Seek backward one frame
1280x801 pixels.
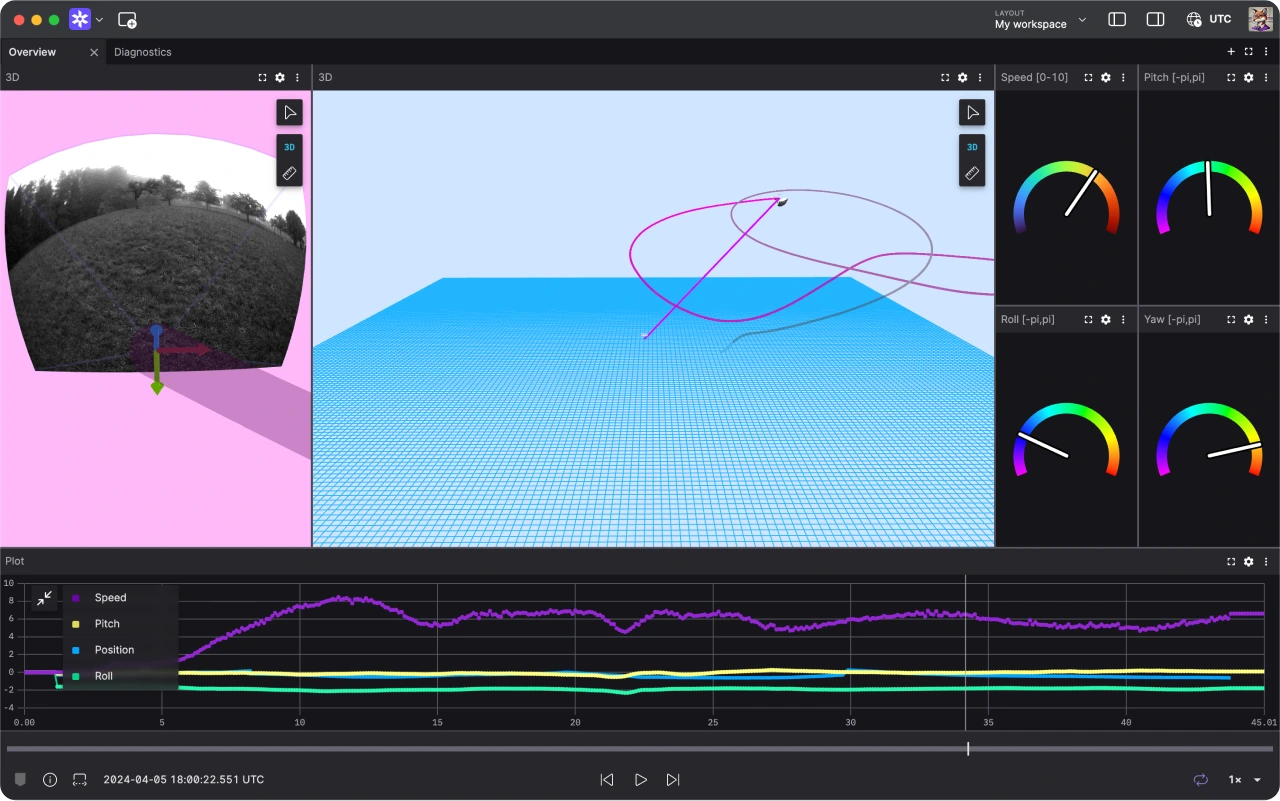607,779
